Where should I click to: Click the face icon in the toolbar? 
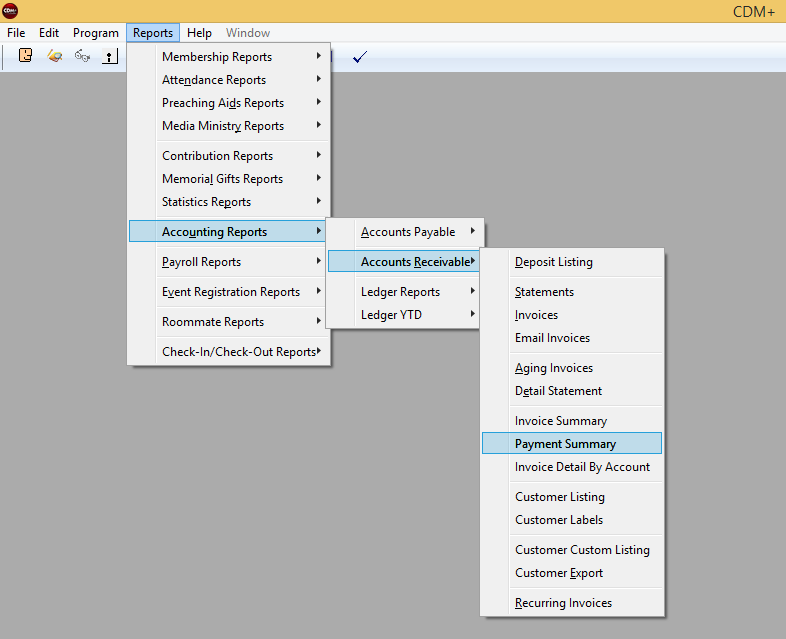(26, 56)
